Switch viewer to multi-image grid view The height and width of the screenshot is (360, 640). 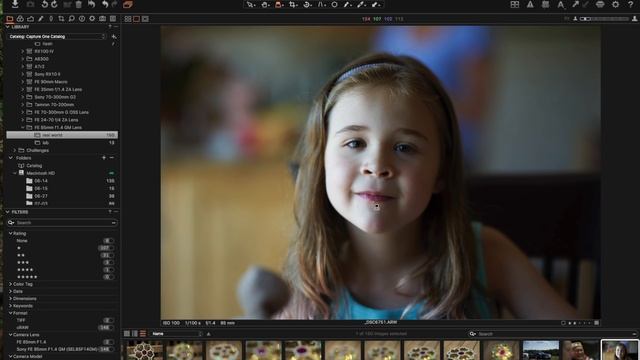click(128, 19)
